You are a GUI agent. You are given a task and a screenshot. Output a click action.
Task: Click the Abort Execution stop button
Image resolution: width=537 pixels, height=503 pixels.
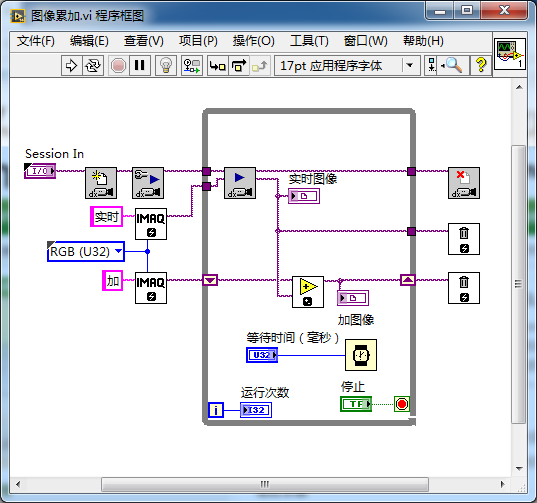point(118,65)
